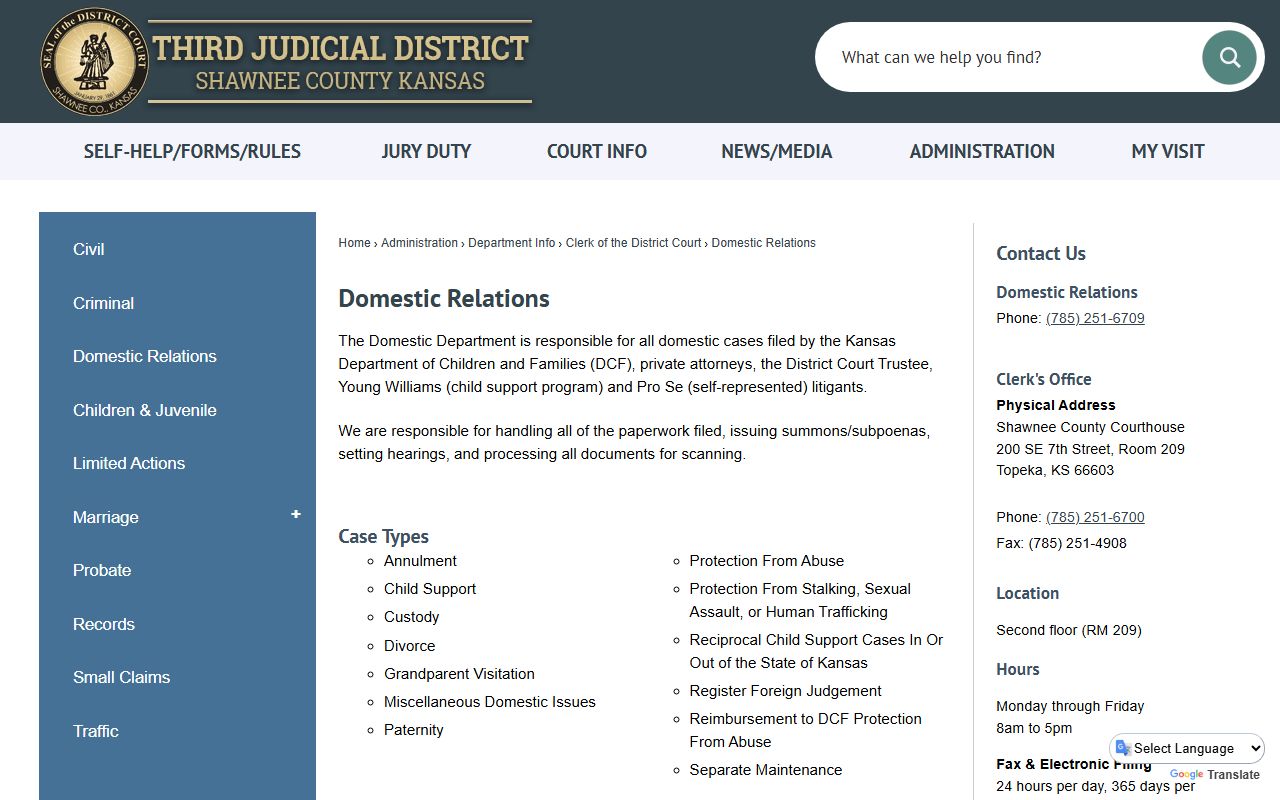Call Domestic Relations at (785) 251-6709
Viewport: 1280px width, 800px height.
[1095, 318]
